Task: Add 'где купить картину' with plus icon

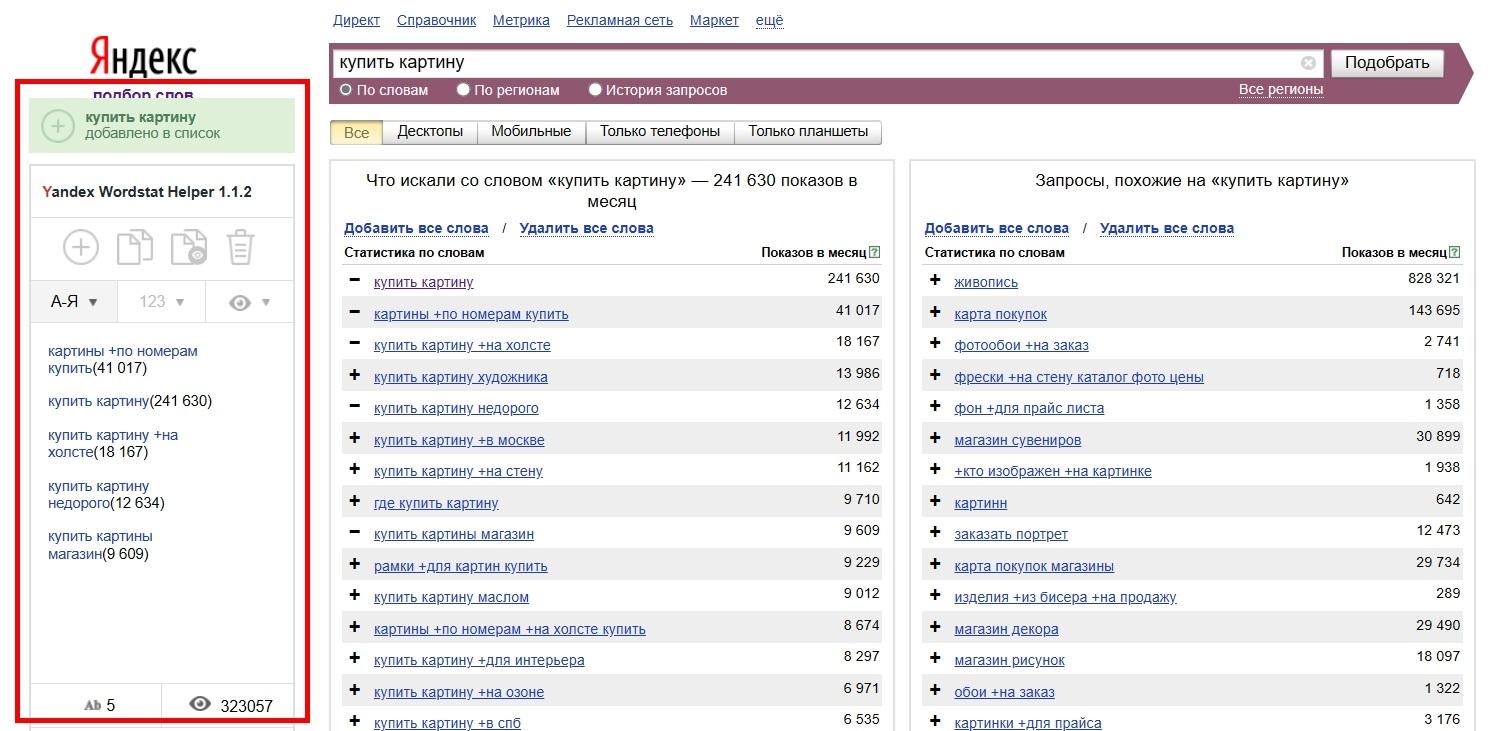Action: pyautogui.click(x=354, y=502)
